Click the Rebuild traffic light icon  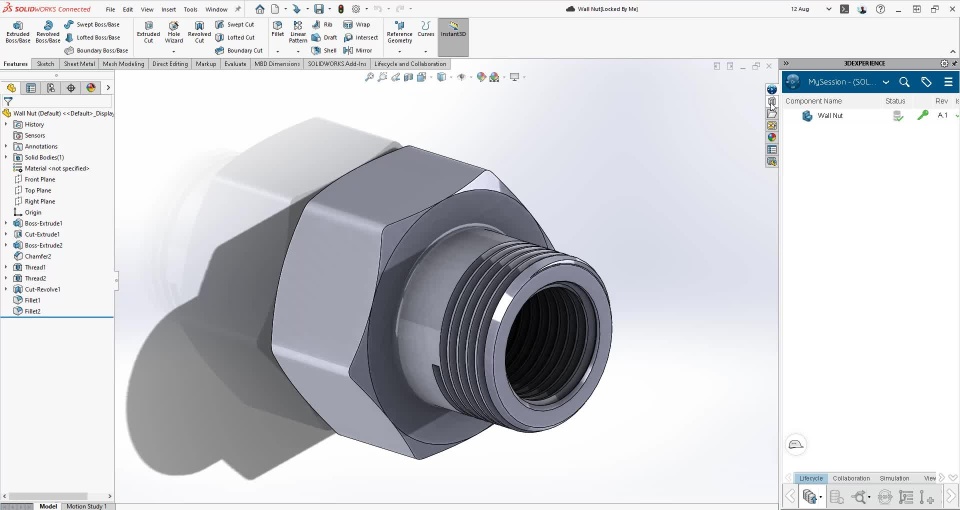click(340, 9)
